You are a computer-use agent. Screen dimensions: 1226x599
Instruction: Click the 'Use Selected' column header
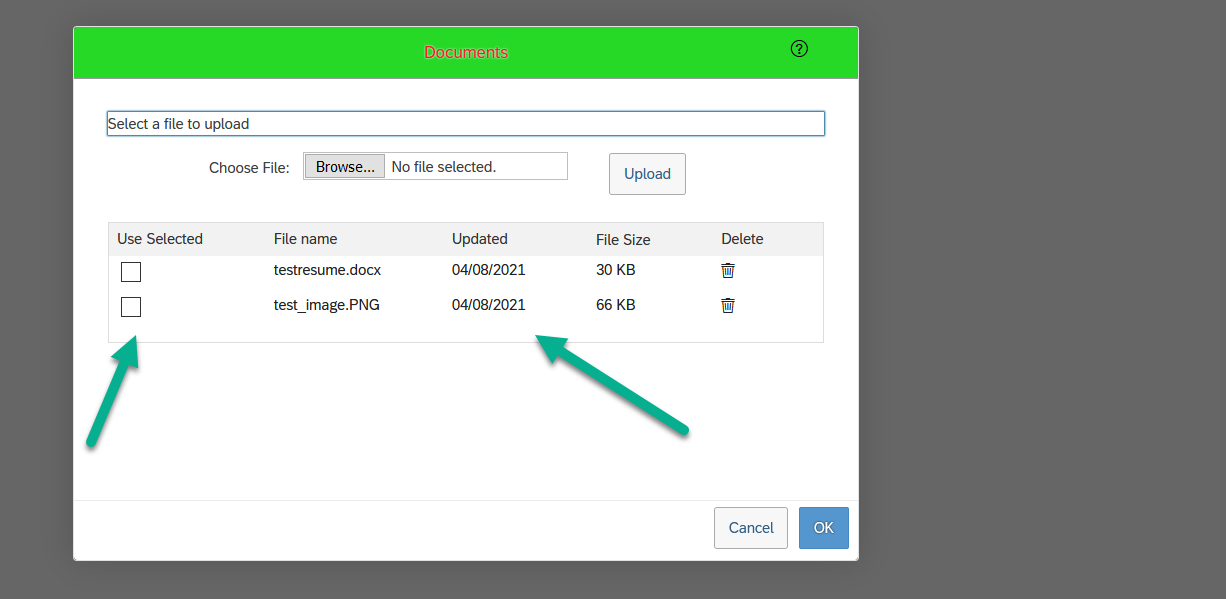coord(160,239)
